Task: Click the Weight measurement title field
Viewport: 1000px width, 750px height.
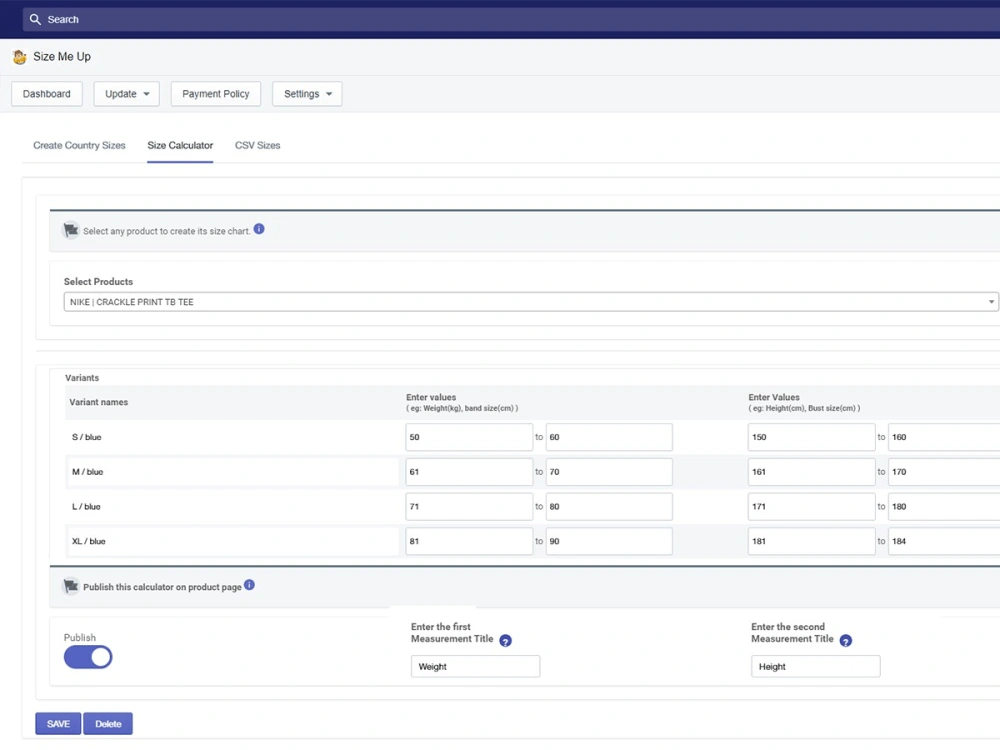Action: point(475,666)
